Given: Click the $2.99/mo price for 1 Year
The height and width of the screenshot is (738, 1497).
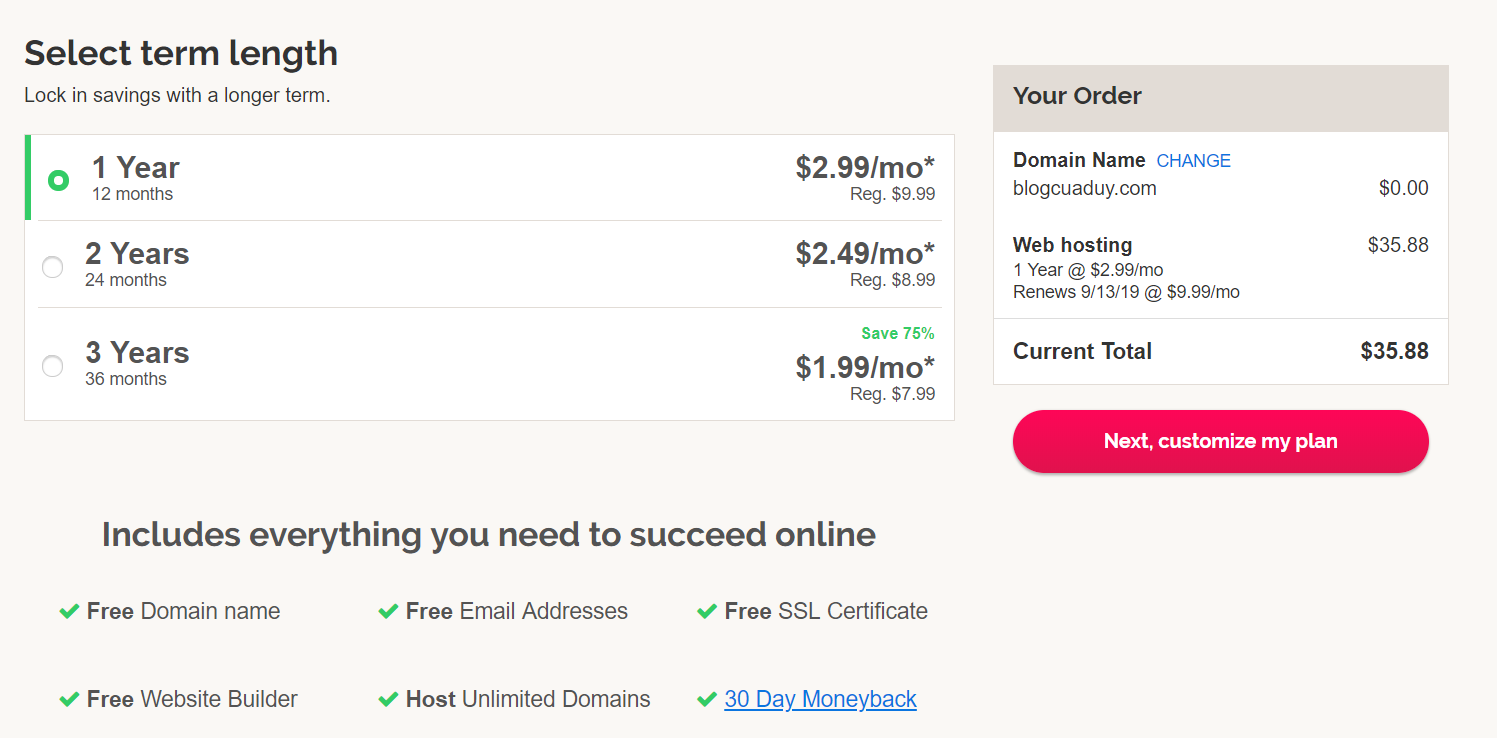Looking at the screenshot, I should (865, 167).
